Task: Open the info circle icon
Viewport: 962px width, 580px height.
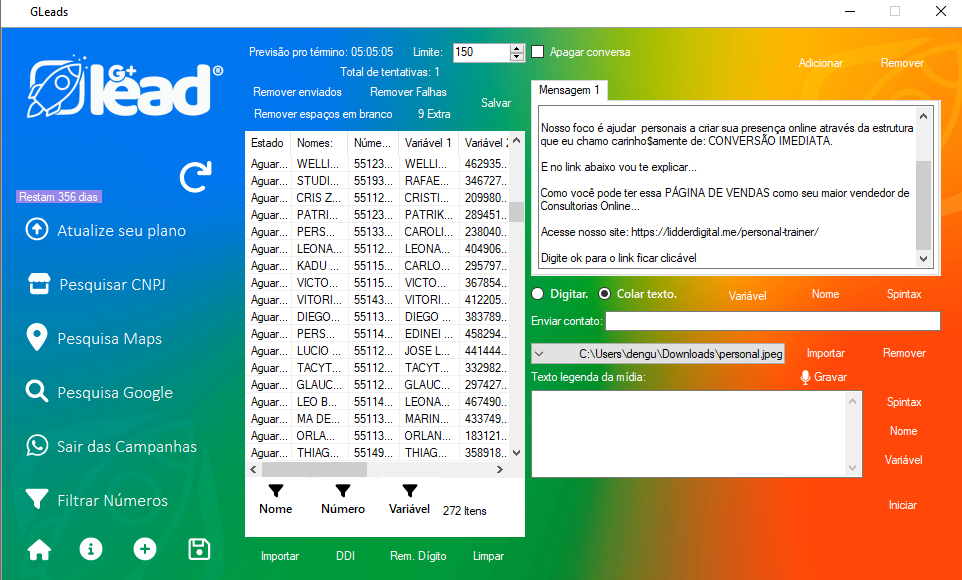Action: 91,549
